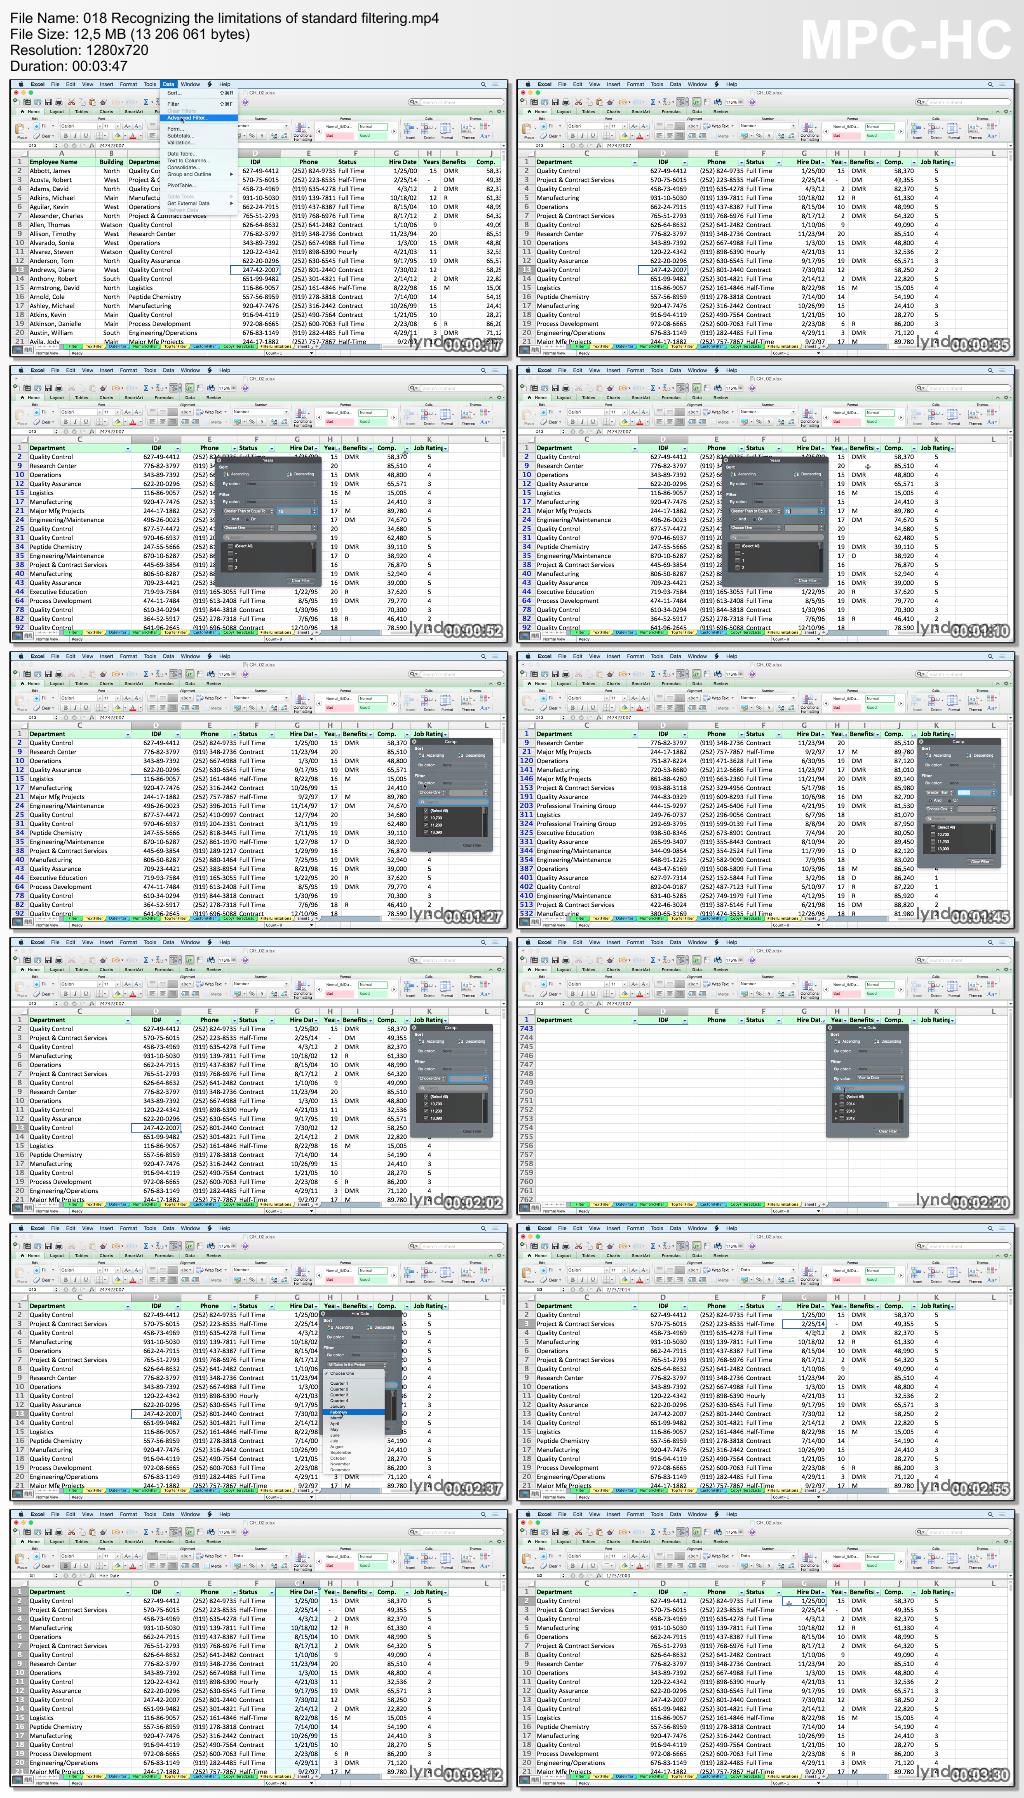Select the And radio button in 00:01:45 filter panel
The height and width of the screenshot is (1798, 1024).
(929, 800)
